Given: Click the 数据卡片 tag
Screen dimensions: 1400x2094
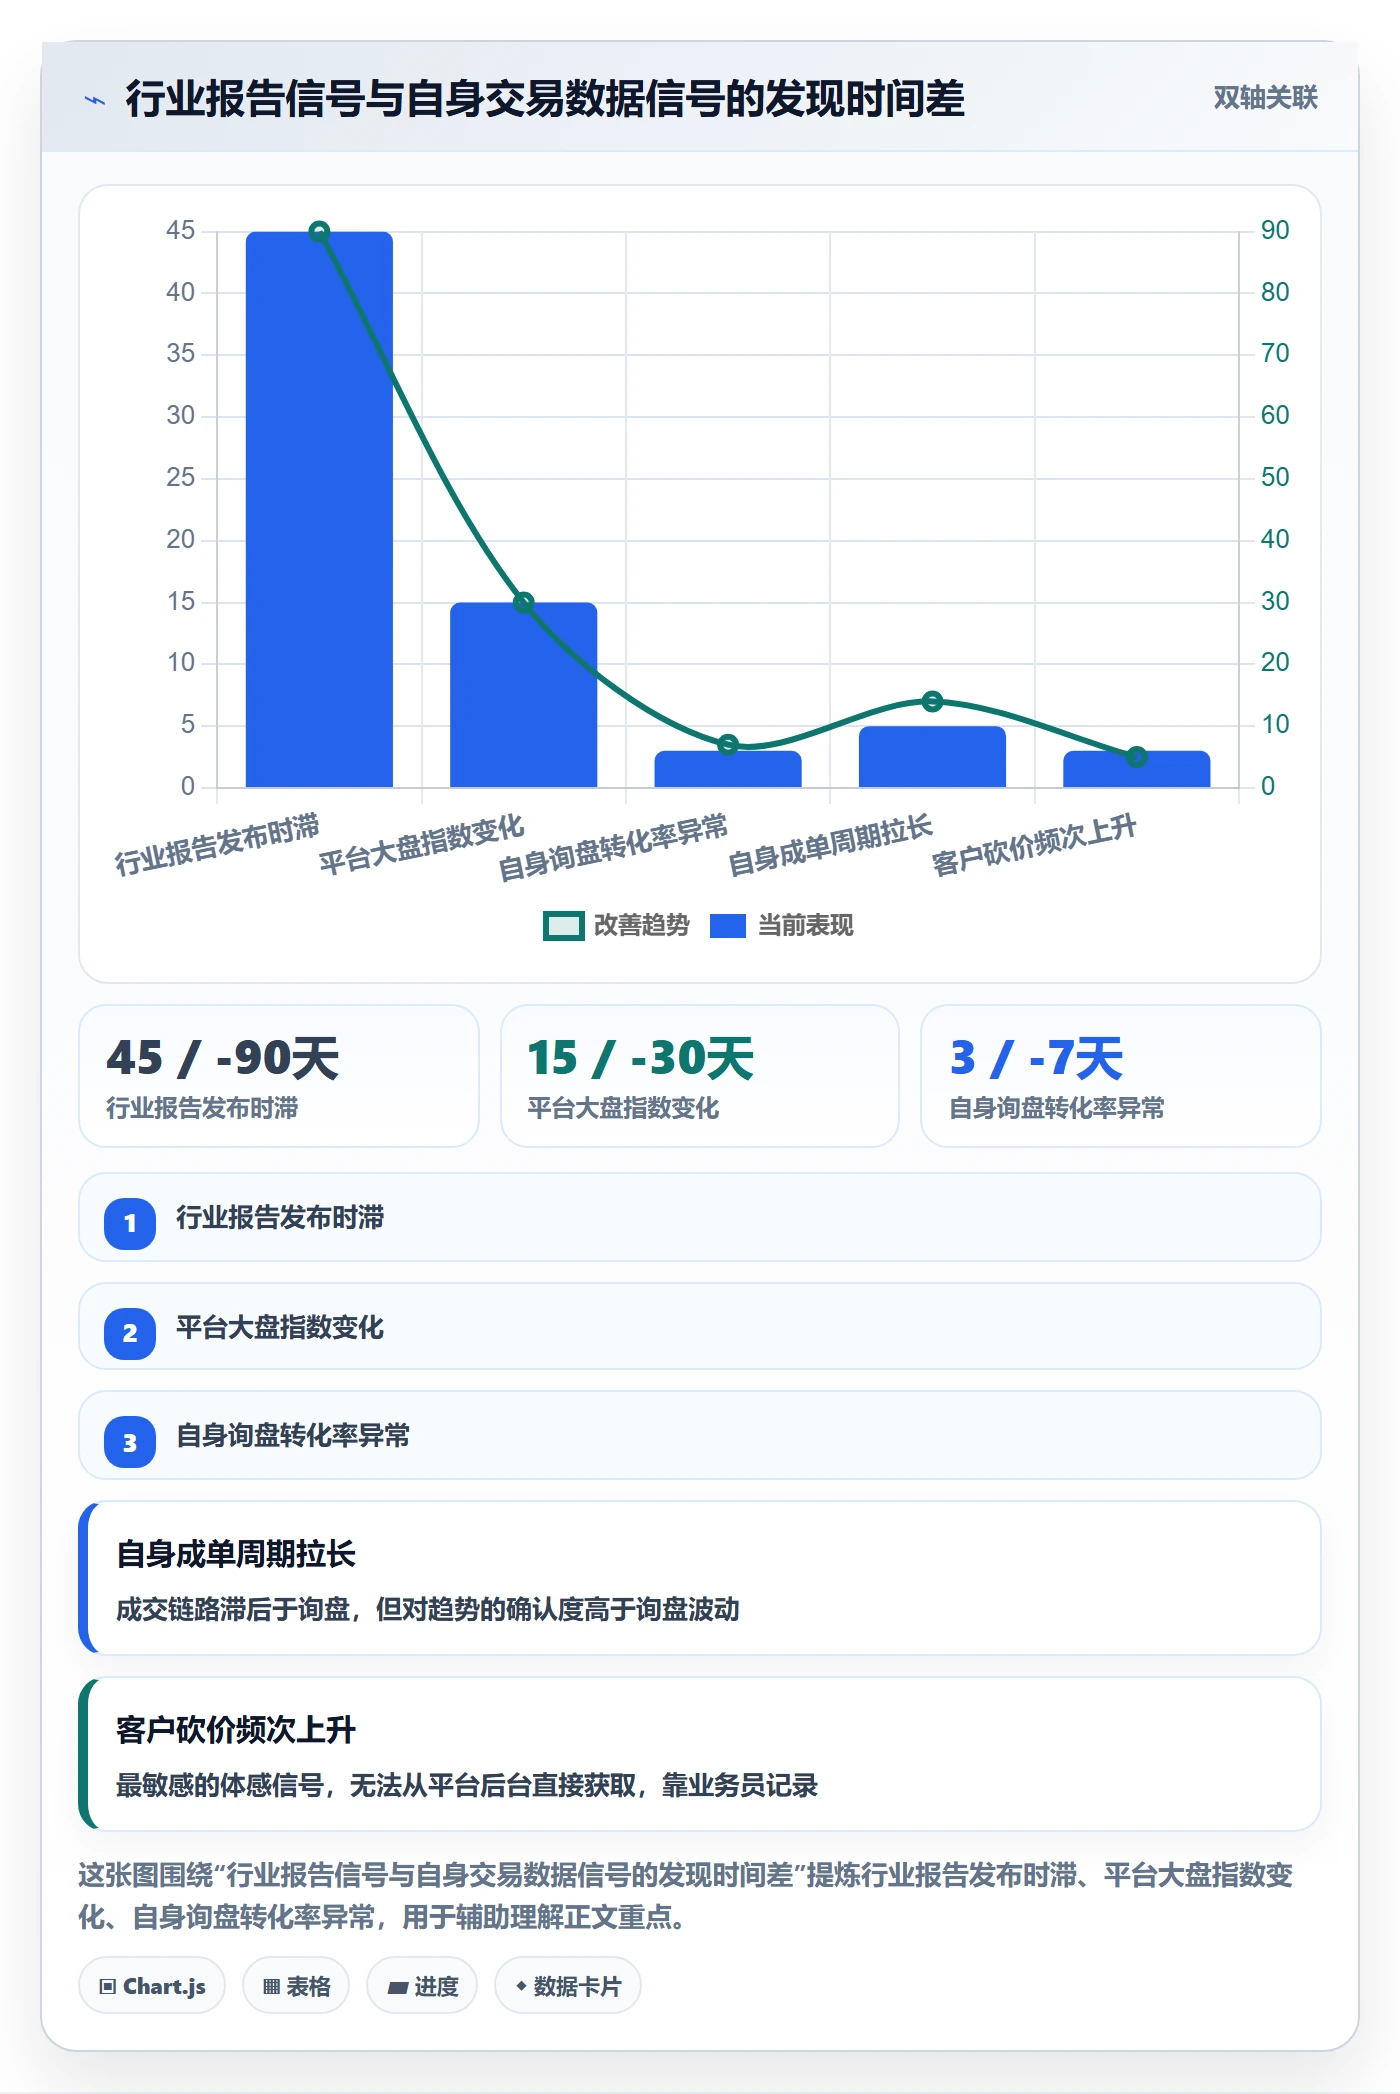Looking at the screenshot, I should pyautogui.click(x=568, y=1986).
